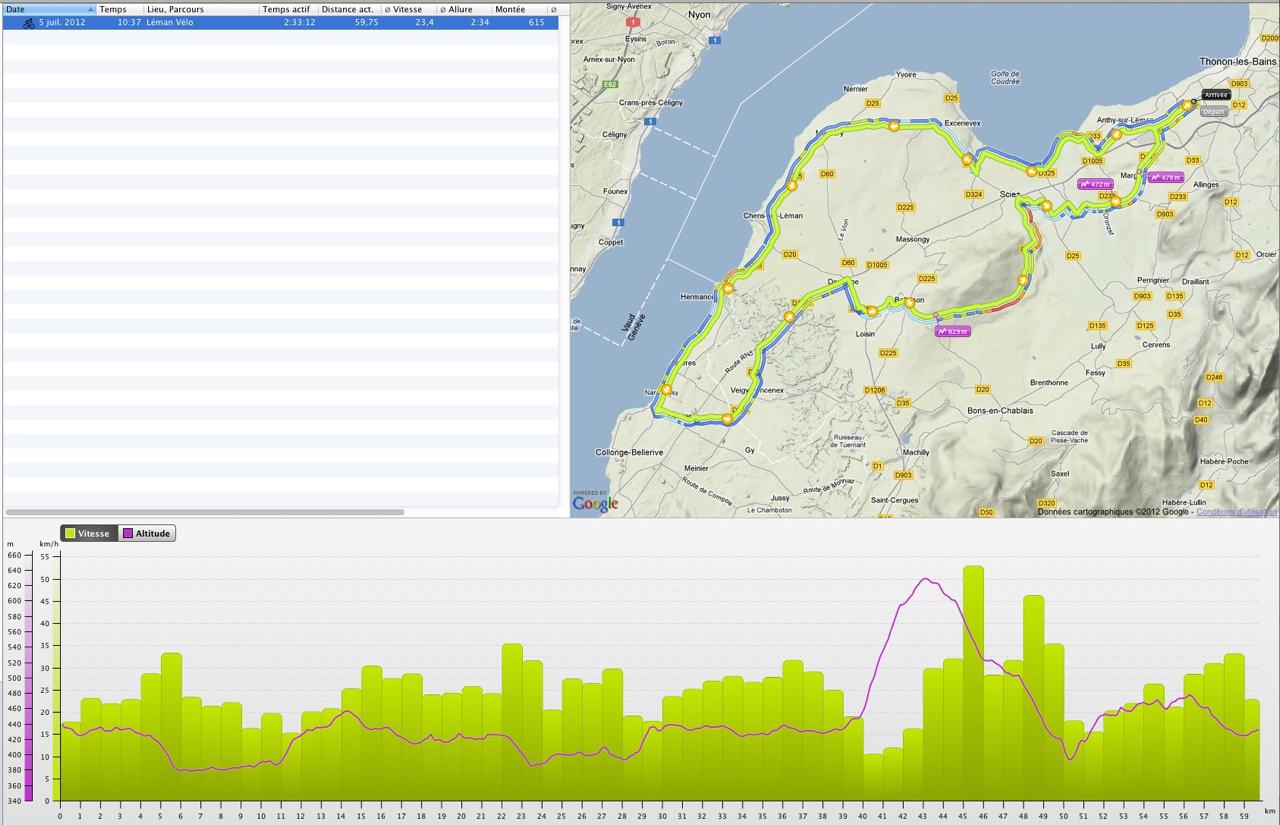The height and width of the screenshot is (825, 1280).
Task: Click the cyclist icon in the activity row
Action: (x=28, y=23)
